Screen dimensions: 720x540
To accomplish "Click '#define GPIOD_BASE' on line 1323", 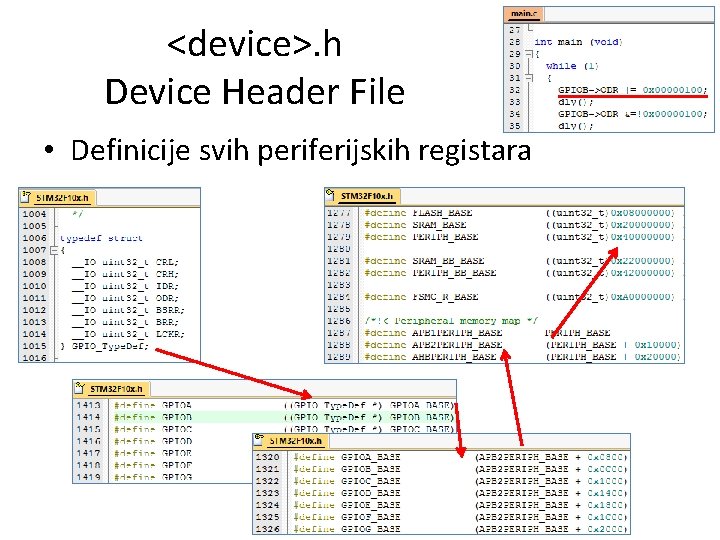I will pos(347,493).
